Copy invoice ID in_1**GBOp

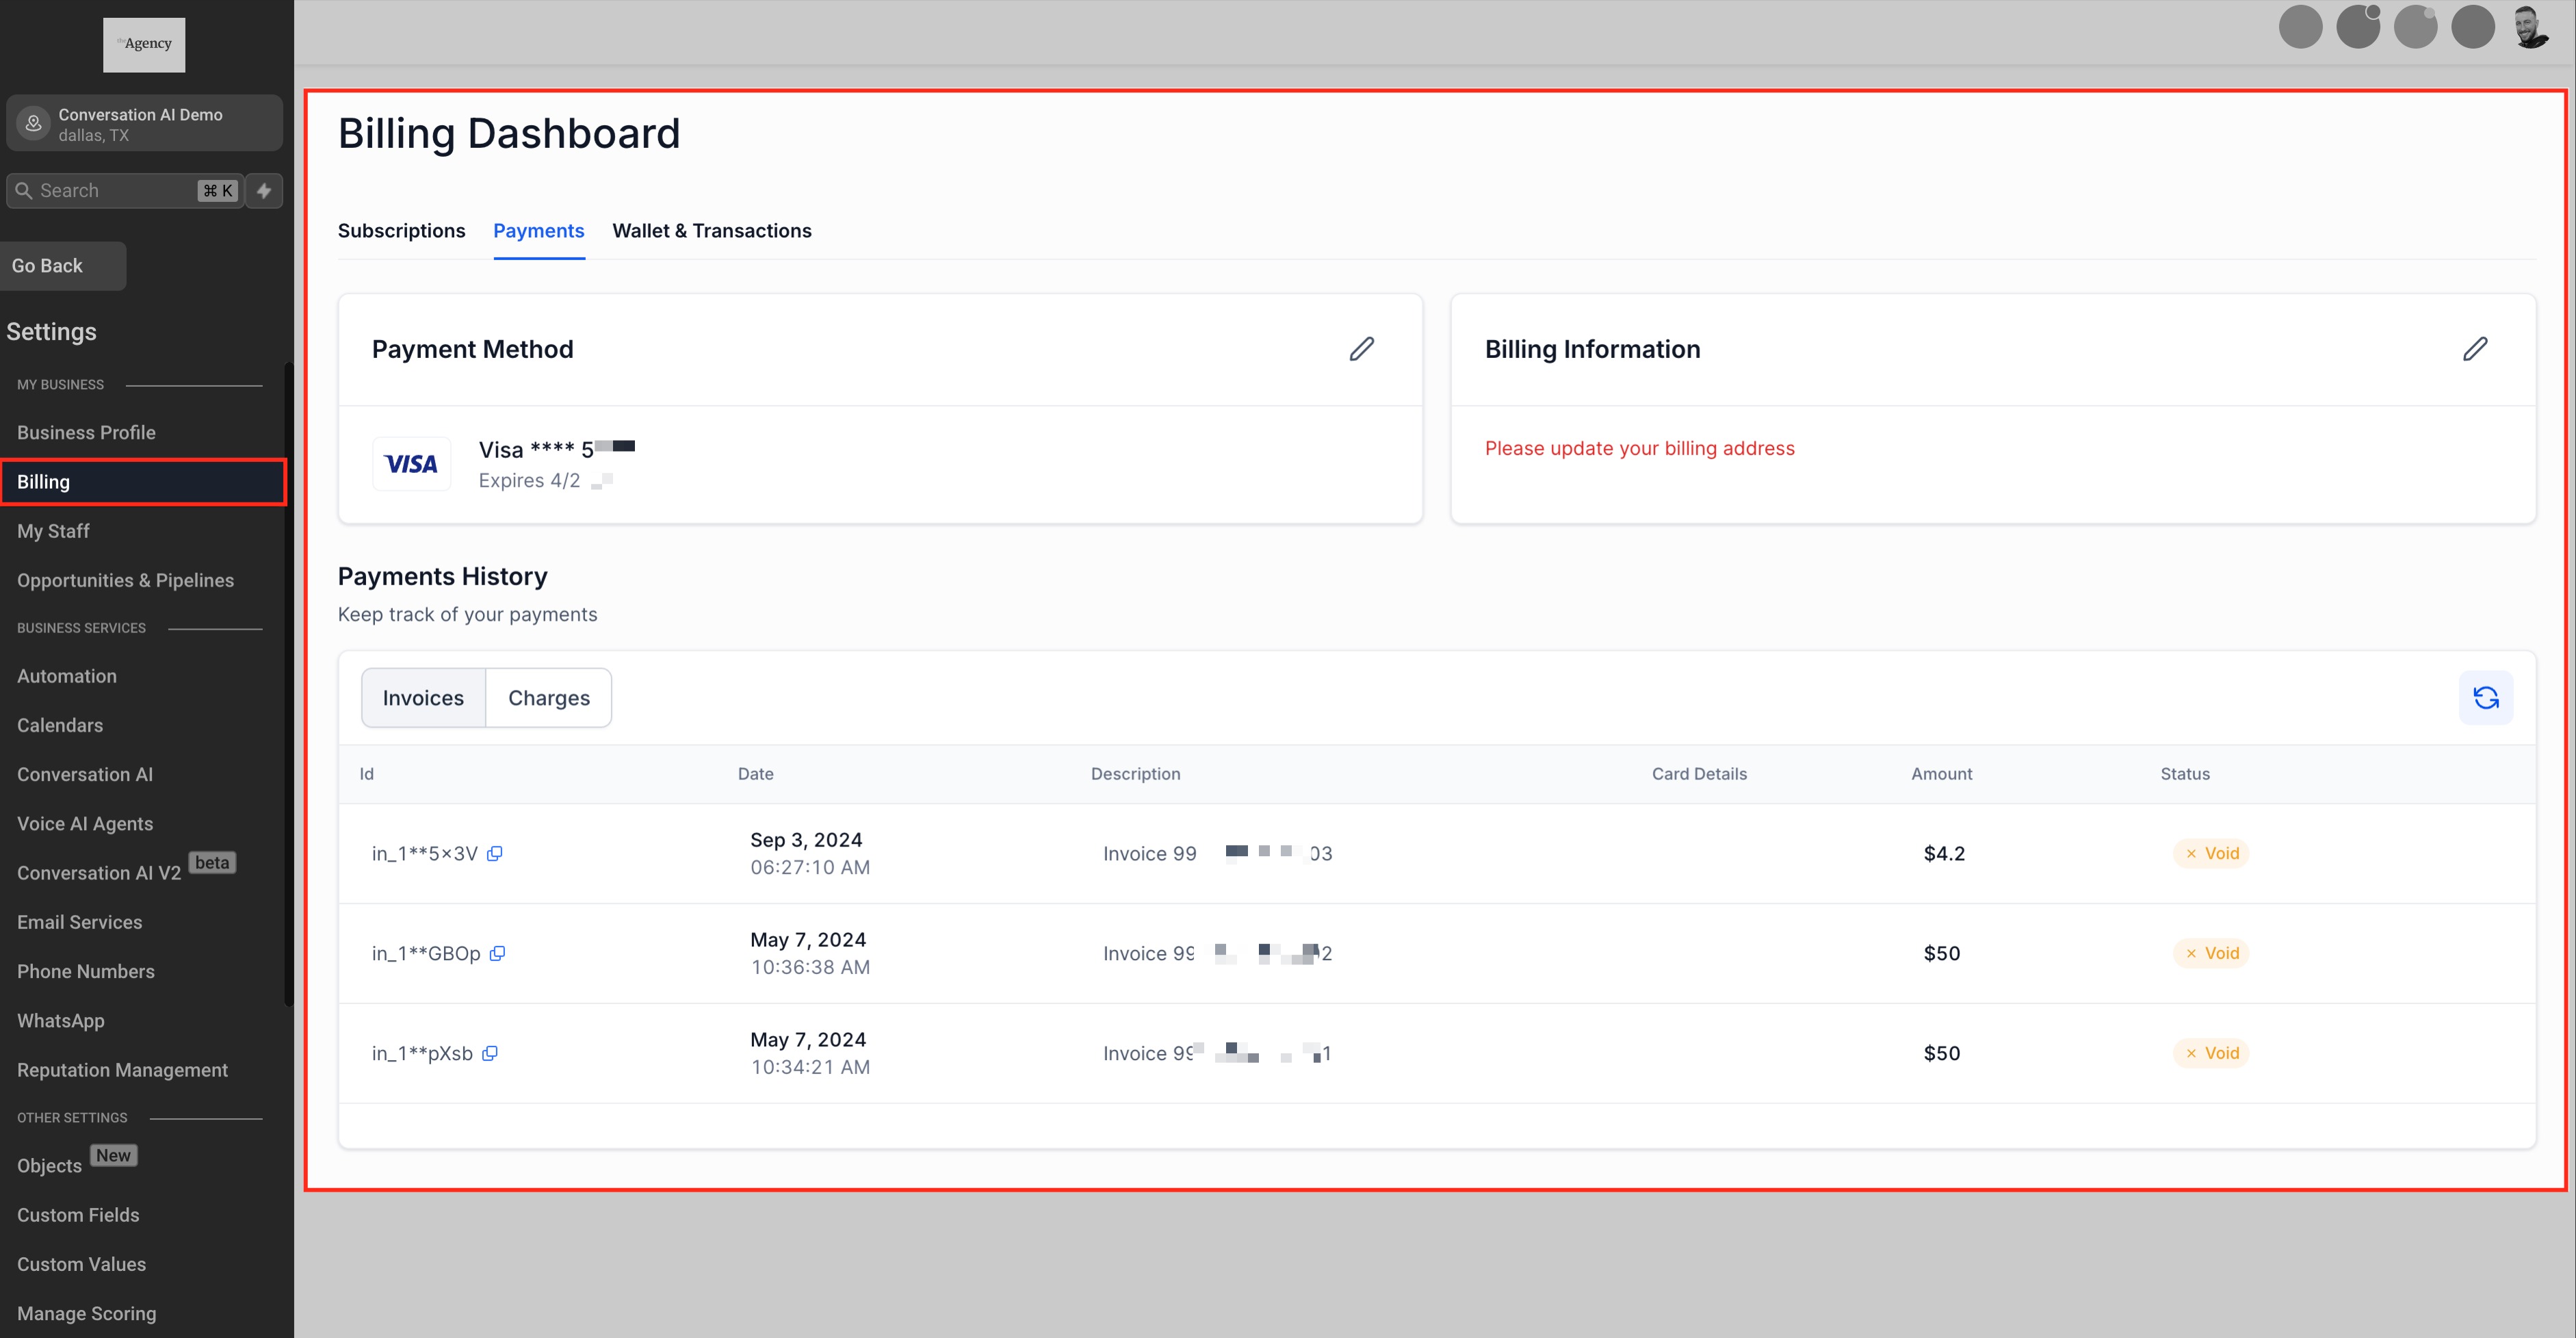[x=497, y=953]
